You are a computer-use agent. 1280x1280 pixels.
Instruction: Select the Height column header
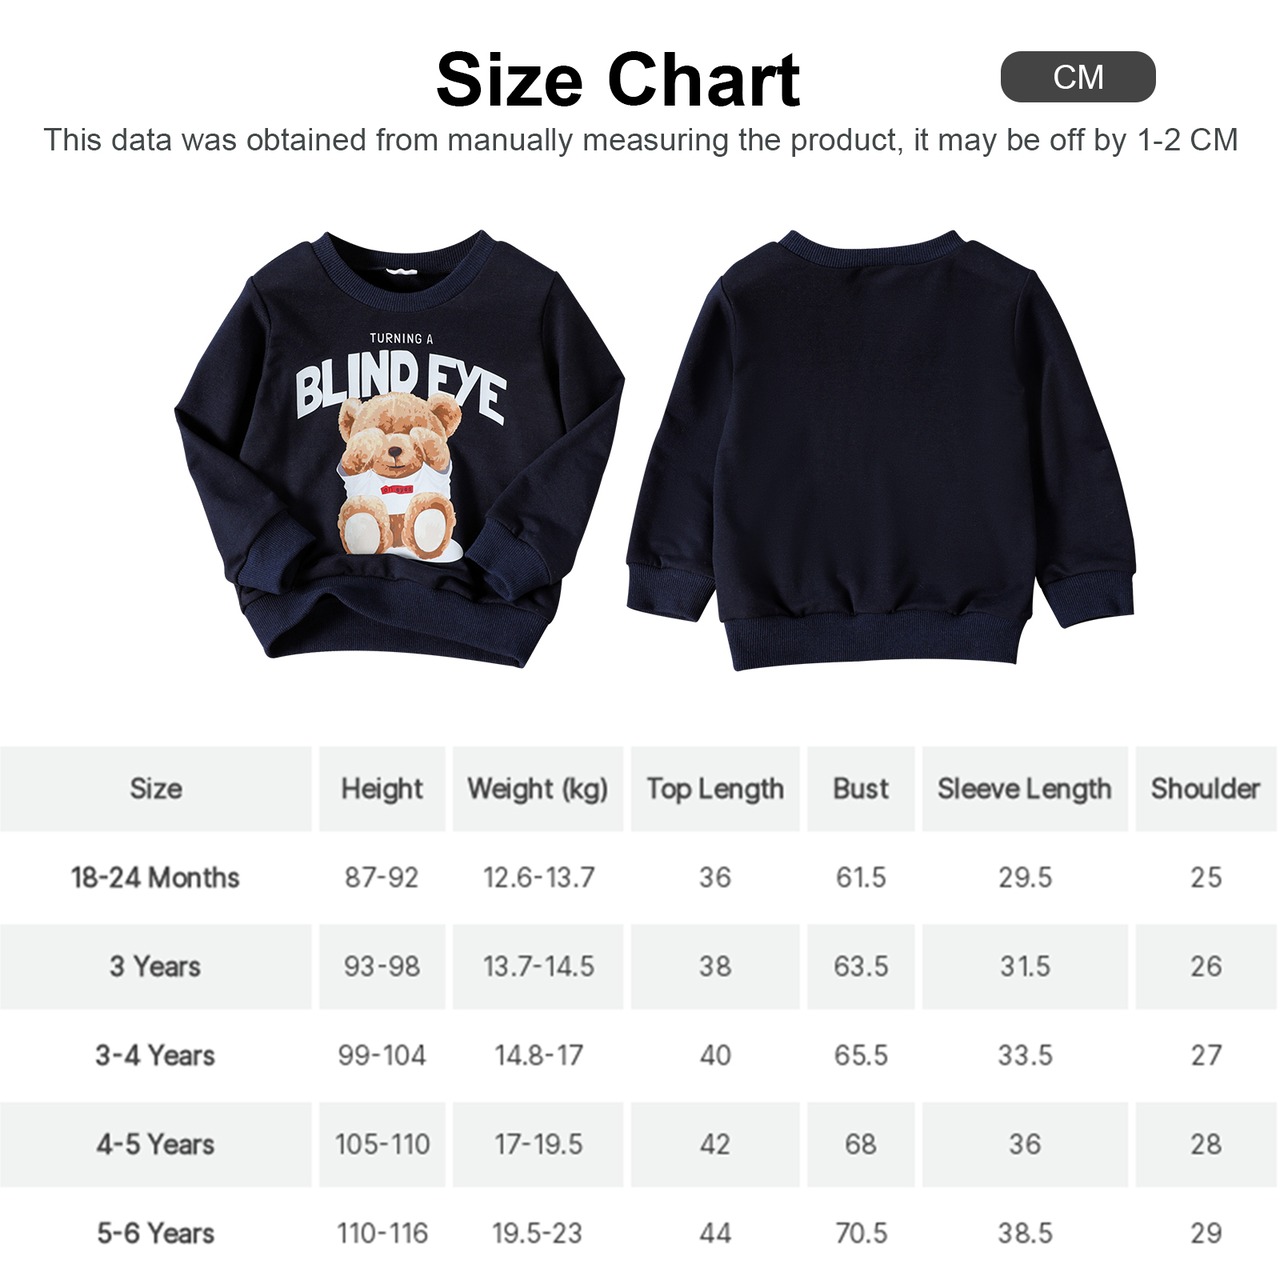382,789
